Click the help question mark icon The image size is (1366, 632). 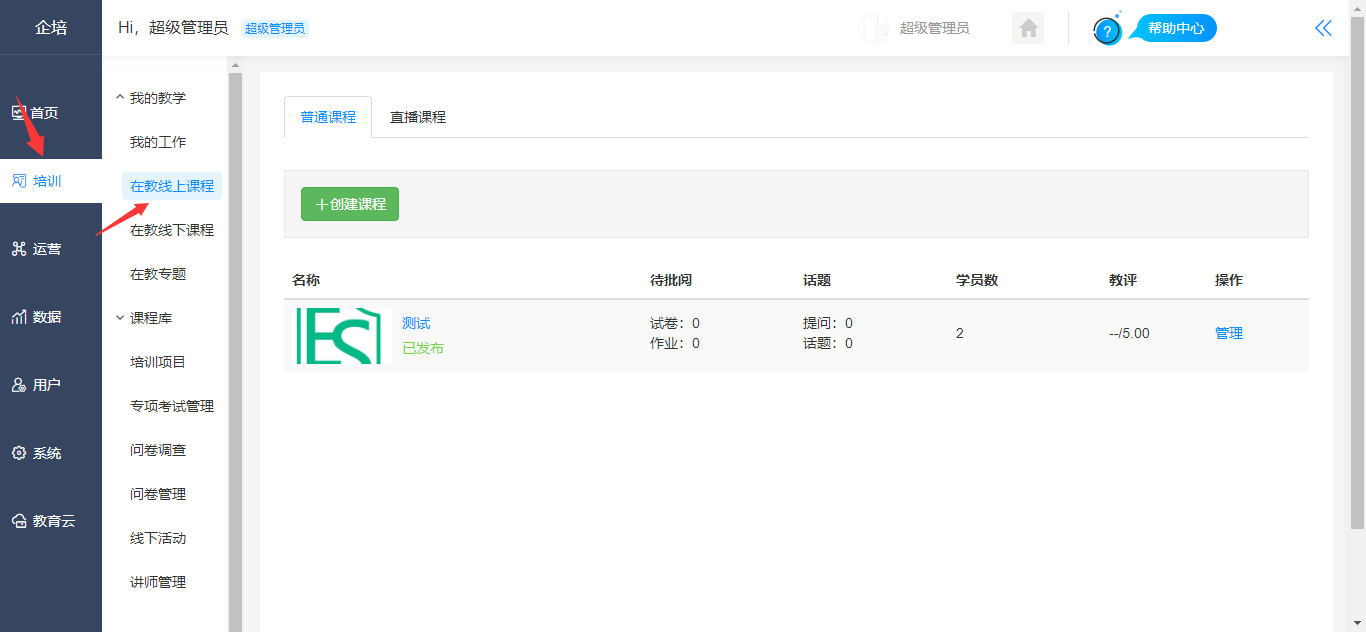pyautogui.click(x=1107, y=31)
